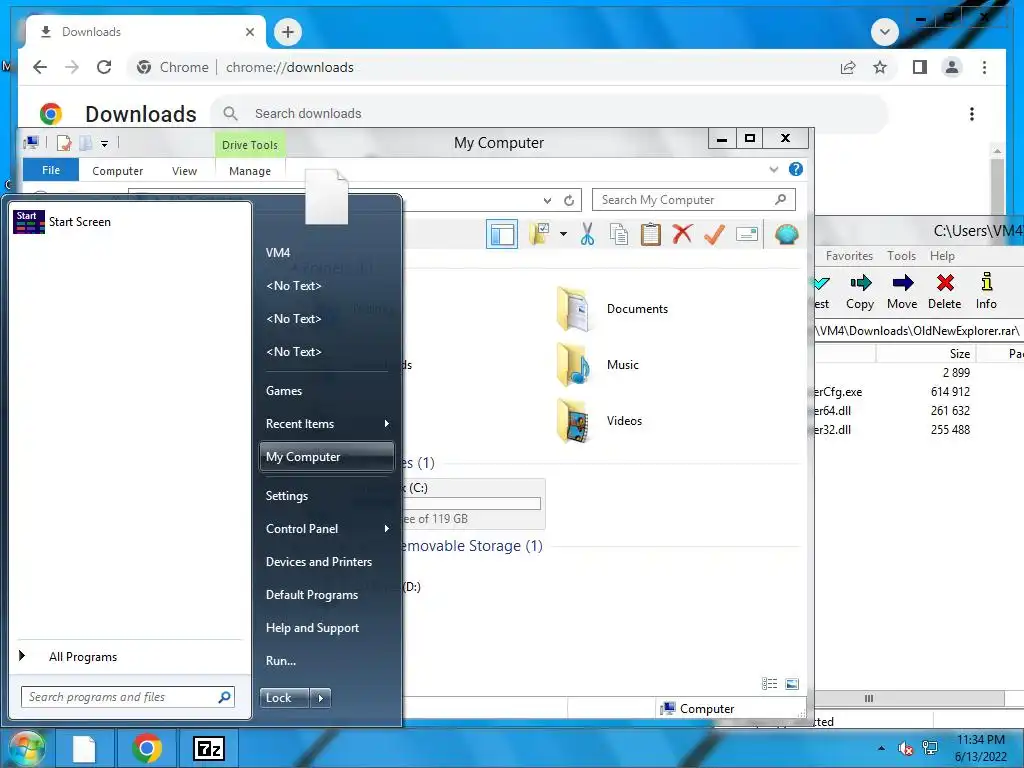Click the navigation pane toggle icon in Explorer toolbar
Image resolution: width=1024 pixels, height=768 pixels.
502,234
